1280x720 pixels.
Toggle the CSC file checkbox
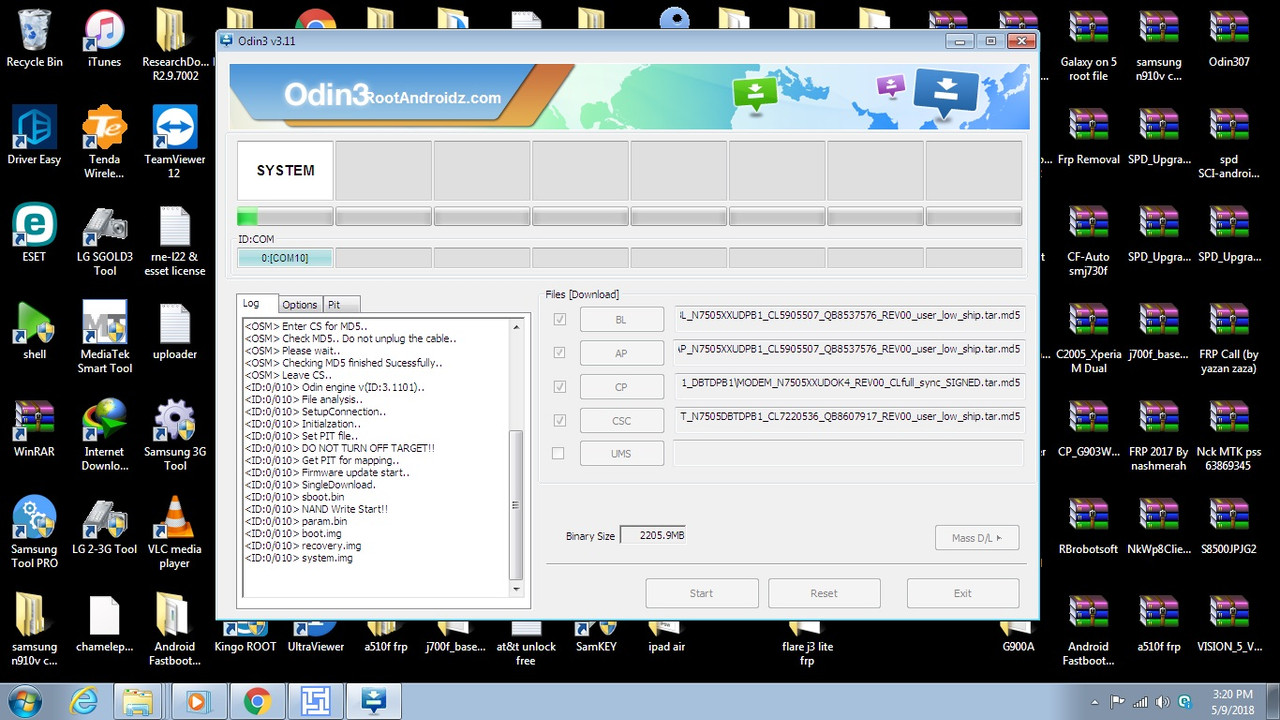tap(559, 420)
